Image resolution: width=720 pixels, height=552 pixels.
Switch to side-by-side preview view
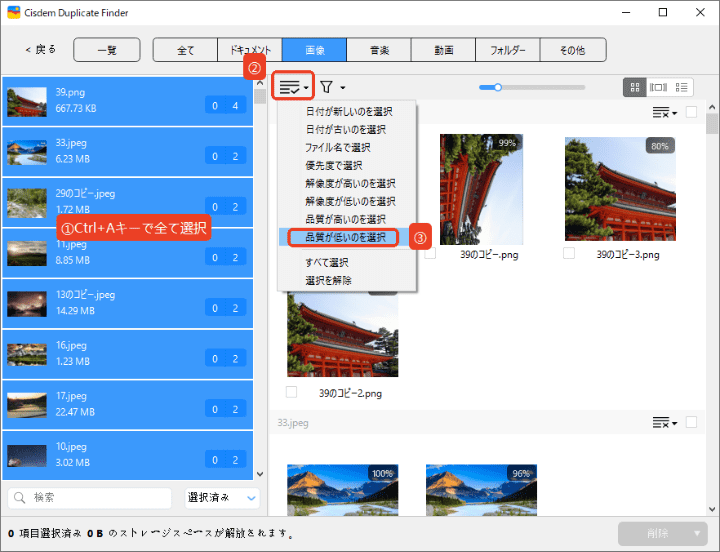[x=658, y=87]
